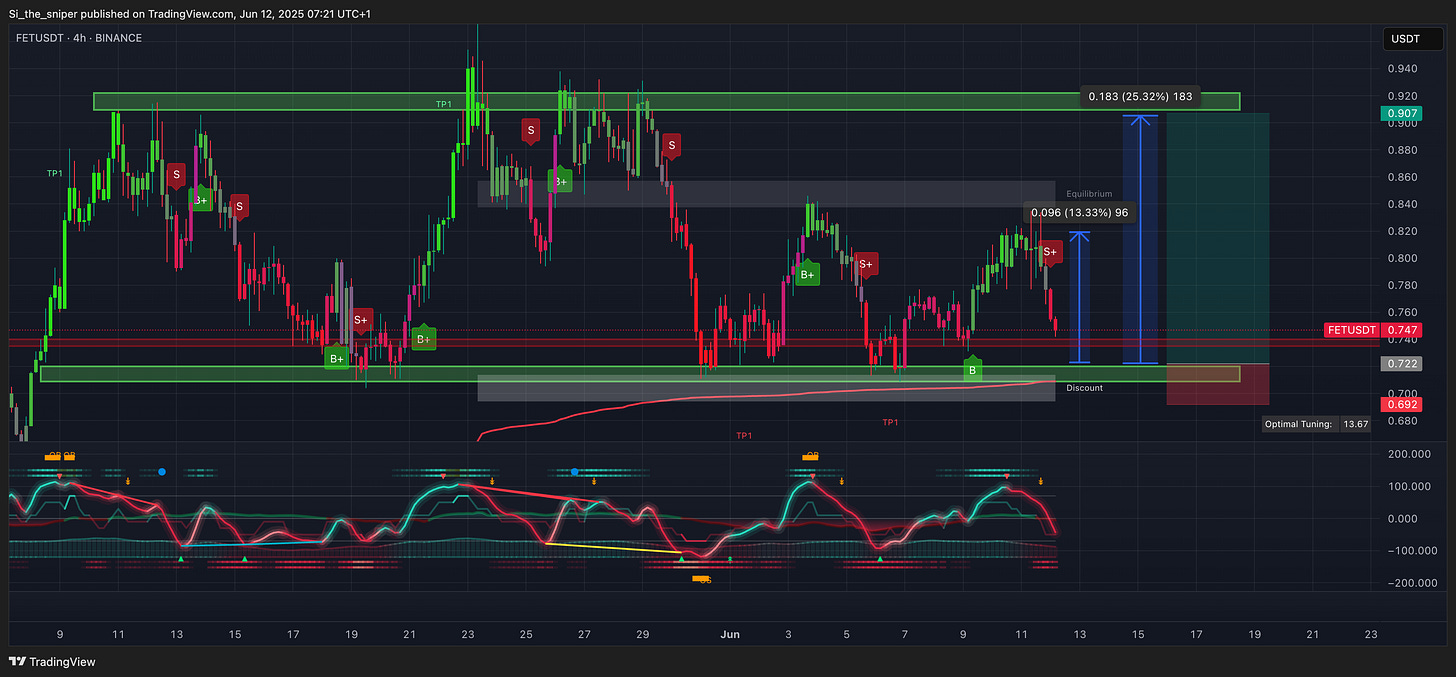
Task: Click the red FETUSDT price line label
Action: pos(1350,330)
